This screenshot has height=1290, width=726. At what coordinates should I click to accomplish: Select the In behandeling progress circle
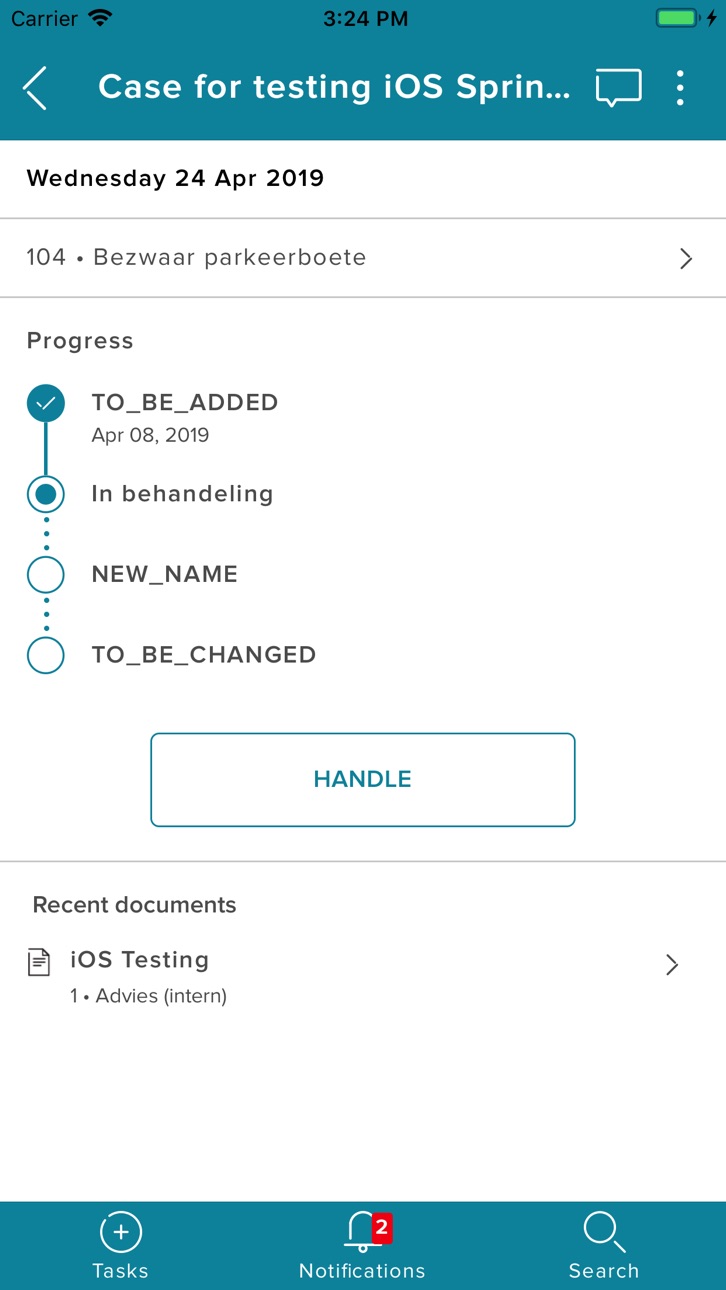[46, 494]
